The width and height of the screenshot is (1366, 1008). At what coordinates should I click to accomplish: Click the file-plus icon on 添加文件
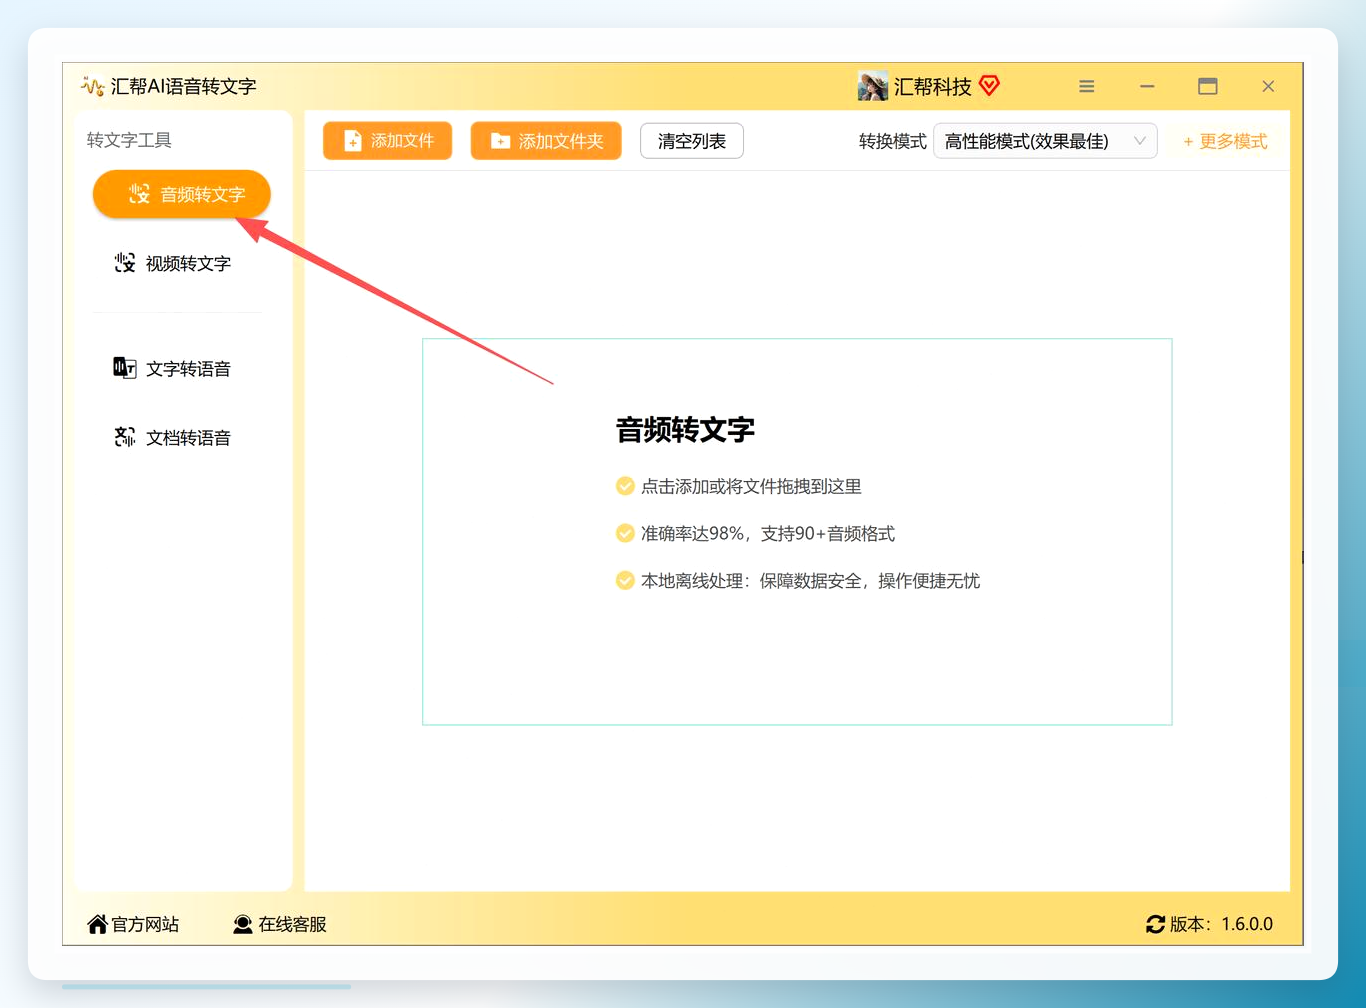[x=353, y=141]
